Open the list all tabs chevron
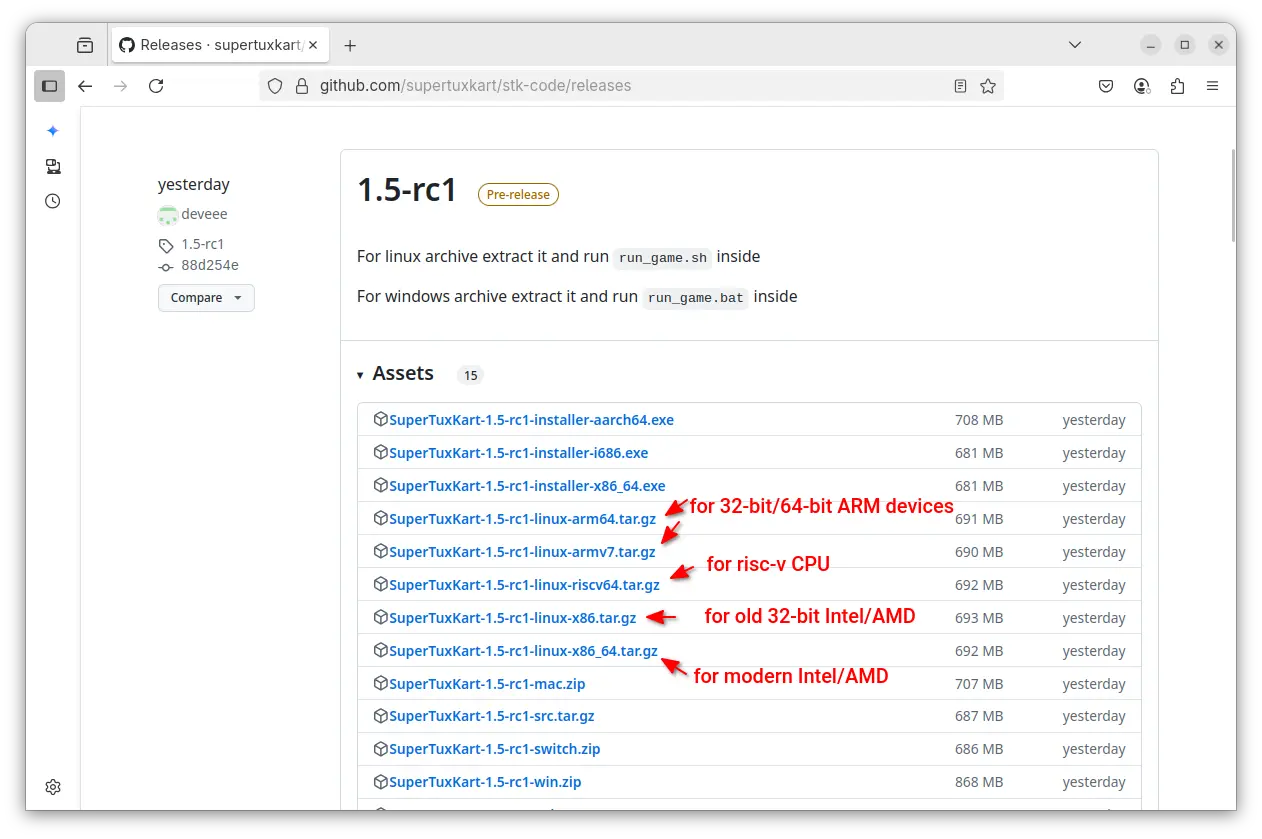 1075,45
